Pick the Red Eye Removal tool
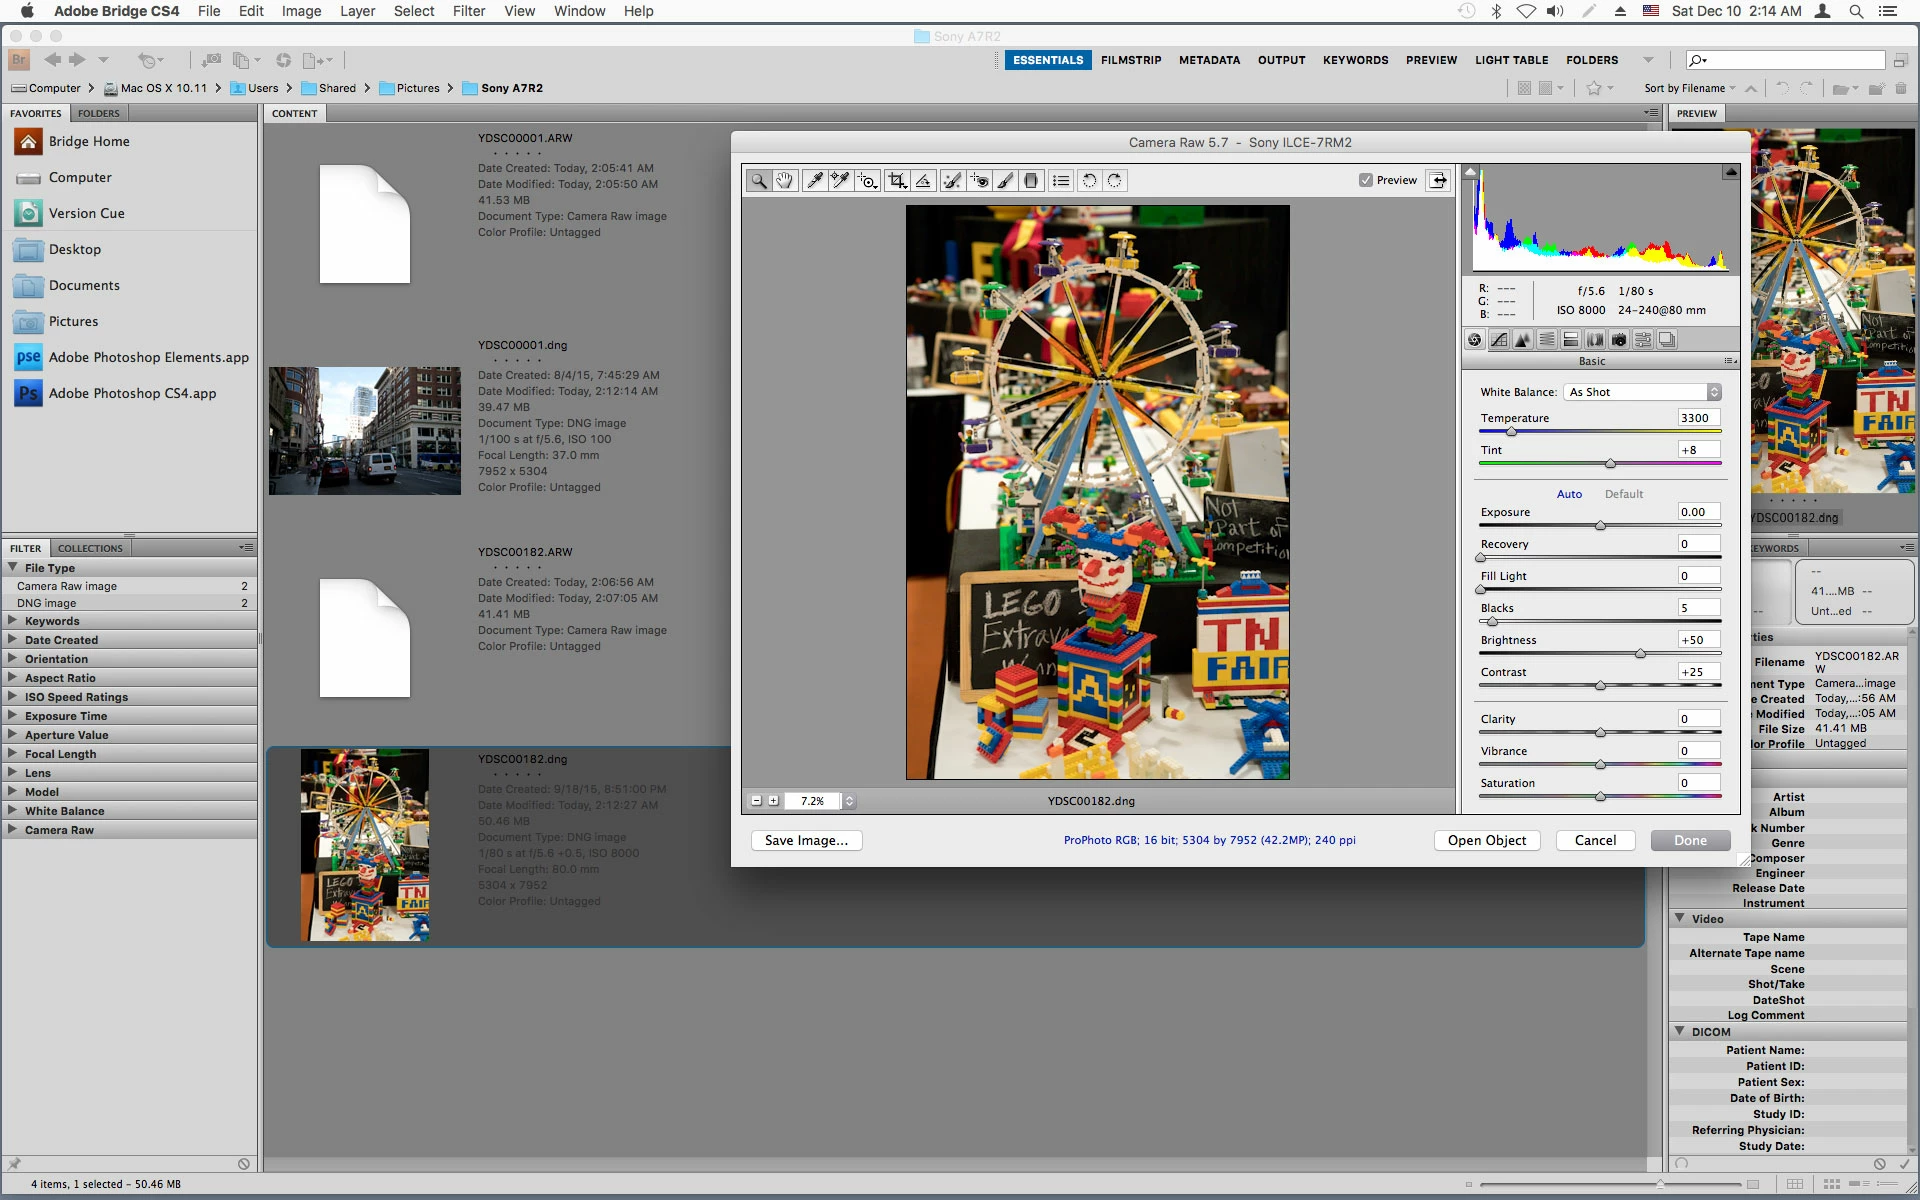Image resolution: width=1920 pixels, height=1200 pixels. coord(979,181)
